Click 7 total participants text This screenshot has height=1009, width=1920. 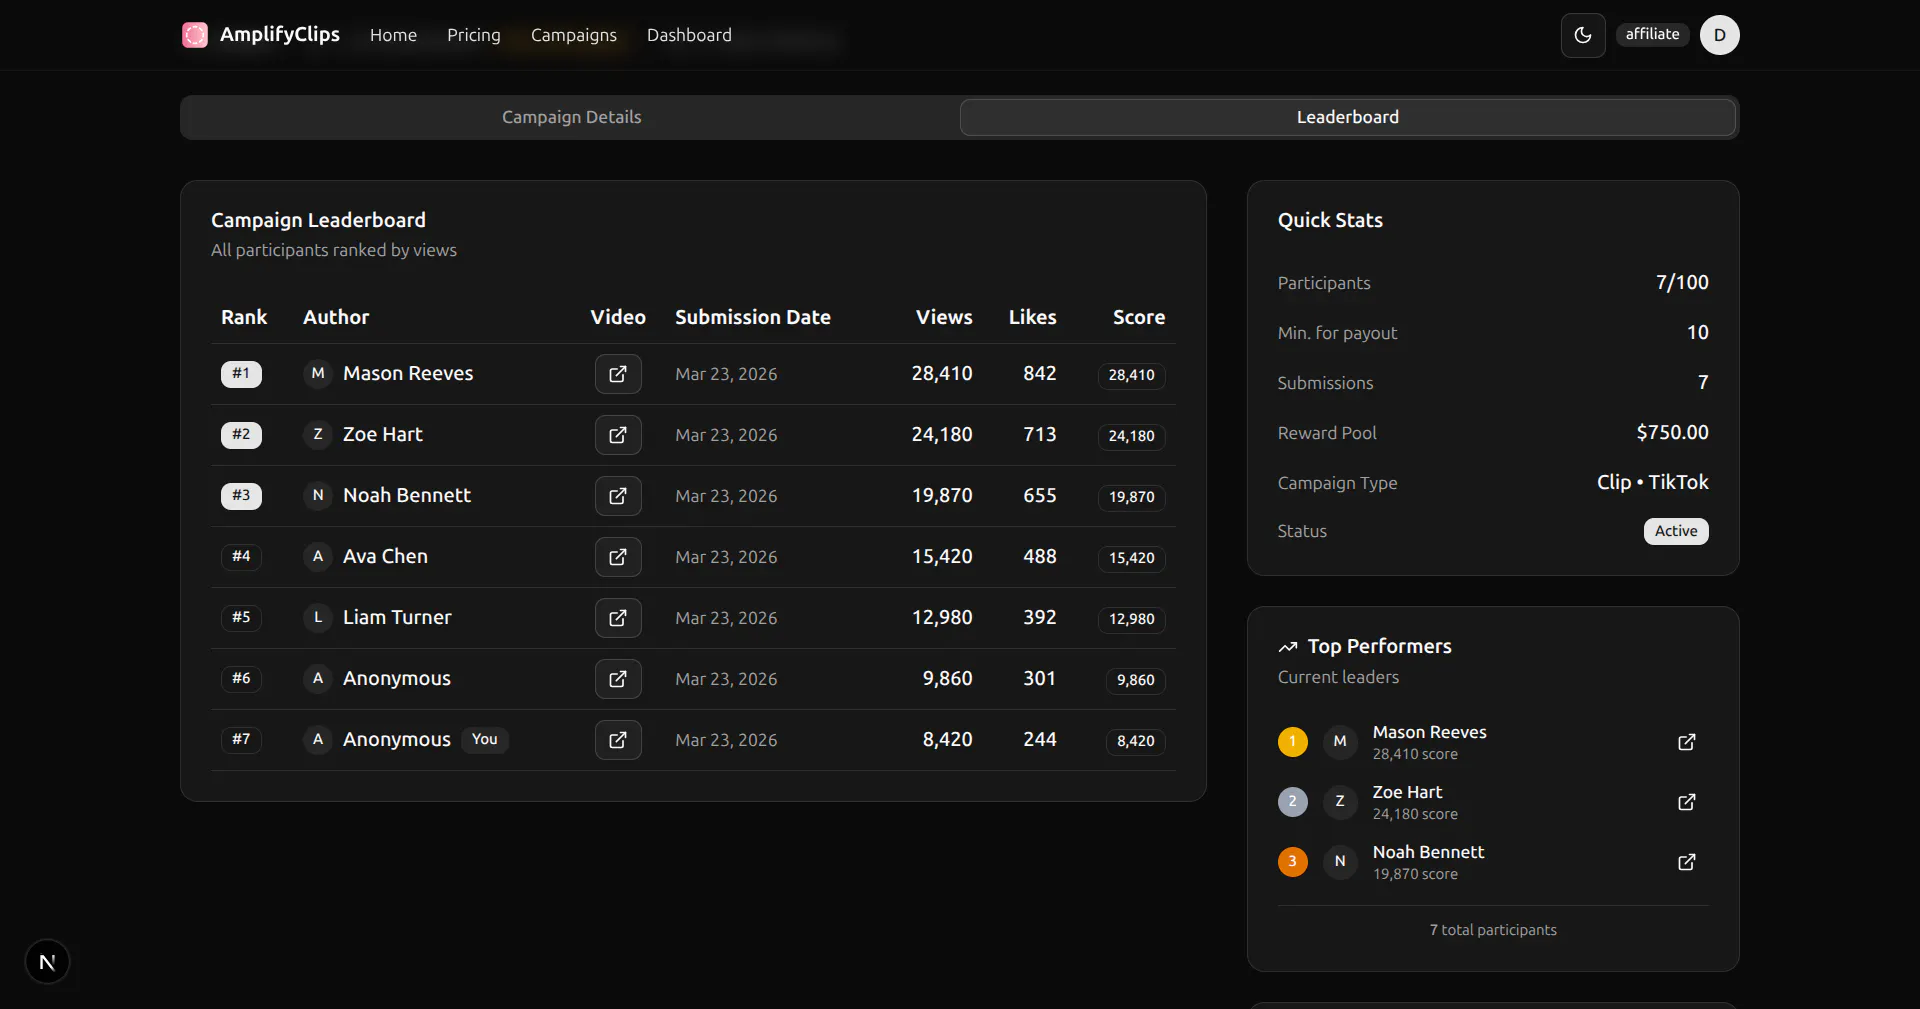pos(1493,930)
